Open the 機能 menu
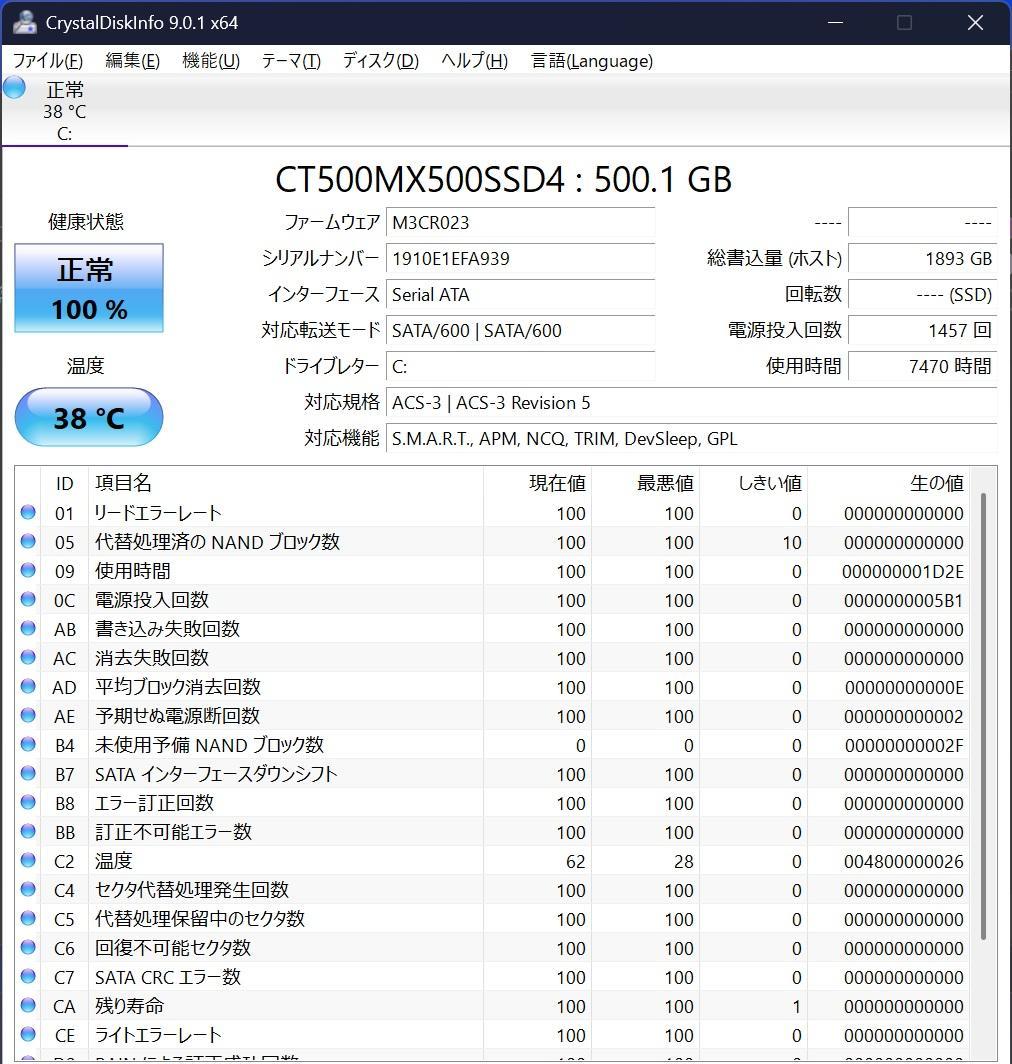Screen dimensions: 1012x1064 tap(210, 61)
